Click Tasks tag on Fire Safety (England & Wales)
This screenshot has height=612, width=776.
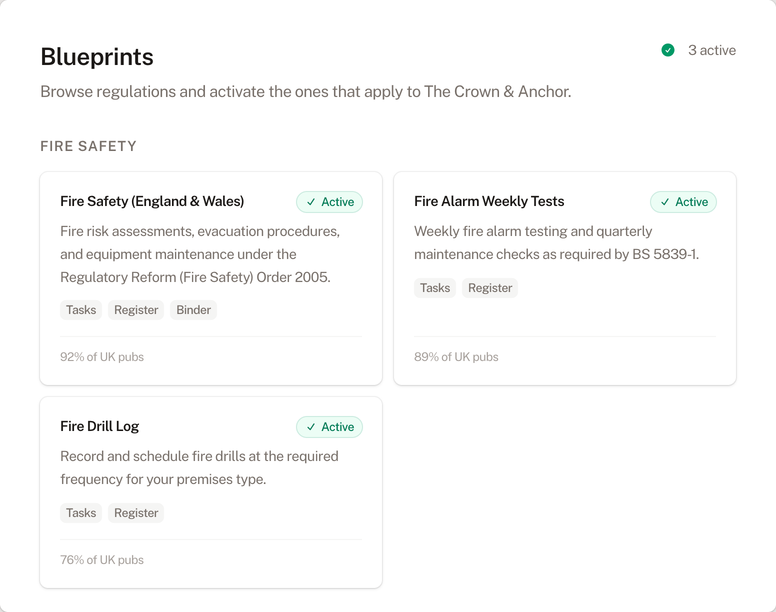pos(81,310)
